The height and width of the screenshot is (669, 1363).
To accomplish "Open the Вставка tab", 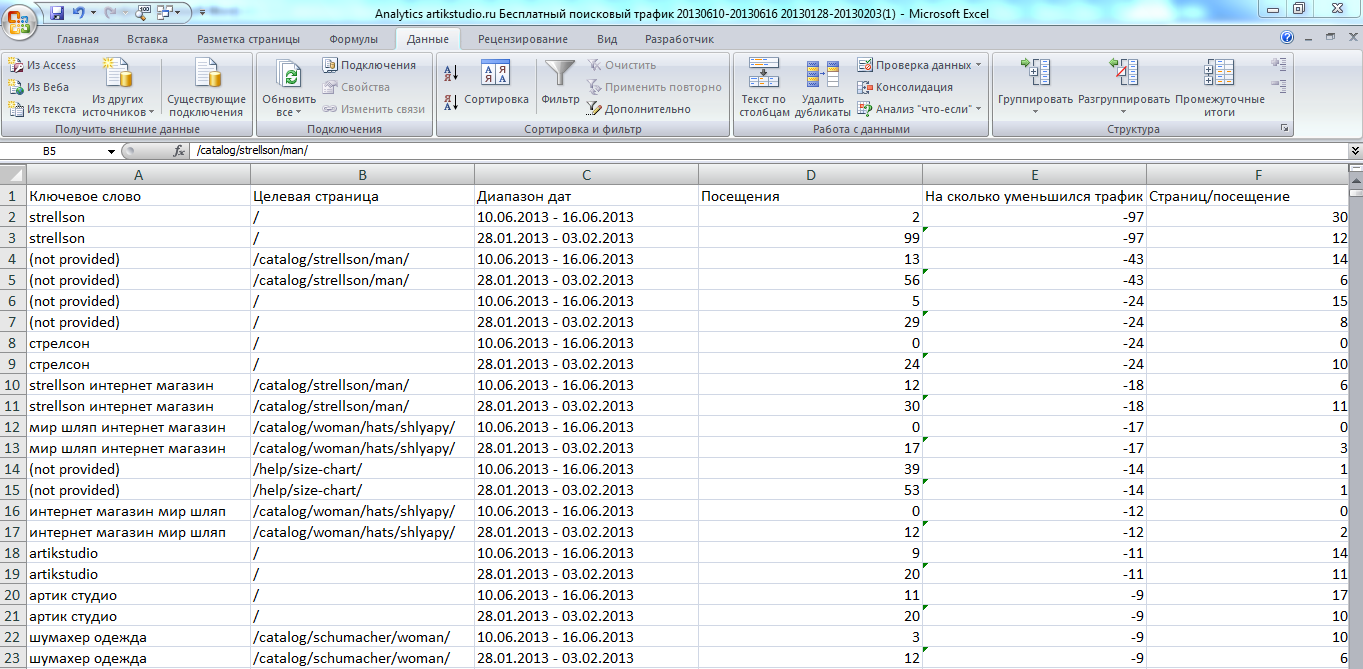I will [147, 39].
